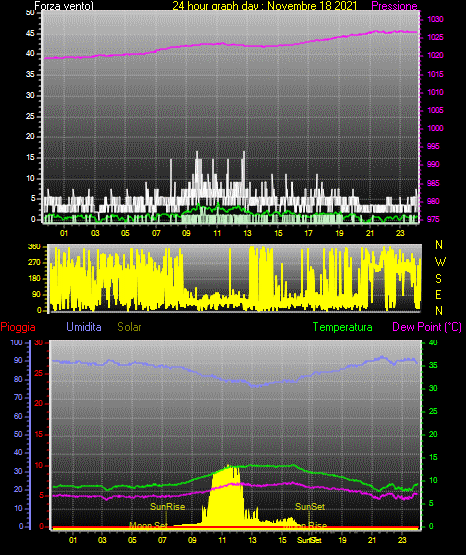Select pressure axis value 985
The image size is (466, 555).
click(434, 183)
